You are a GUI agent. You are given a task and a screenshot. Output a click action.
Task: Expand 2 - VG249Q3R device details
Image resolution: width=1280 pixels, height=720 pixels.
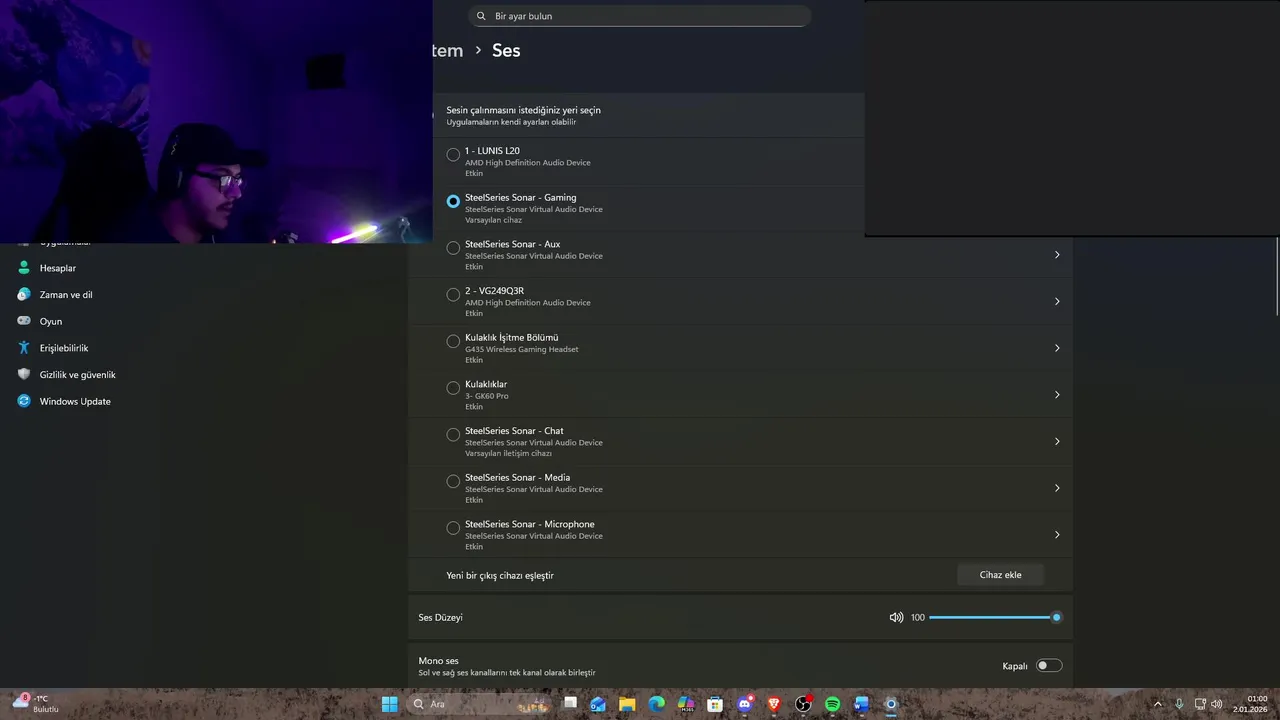tap(1057, 301)
